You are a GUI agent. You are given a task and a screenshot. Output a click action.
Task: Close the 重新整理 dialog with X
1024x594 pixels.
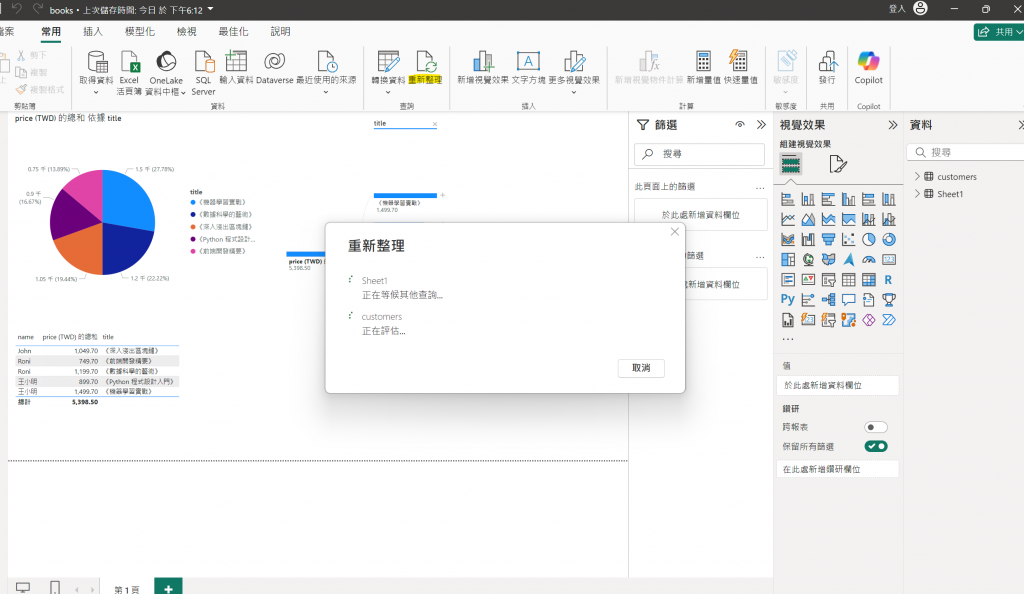click(x=675, y=232)
